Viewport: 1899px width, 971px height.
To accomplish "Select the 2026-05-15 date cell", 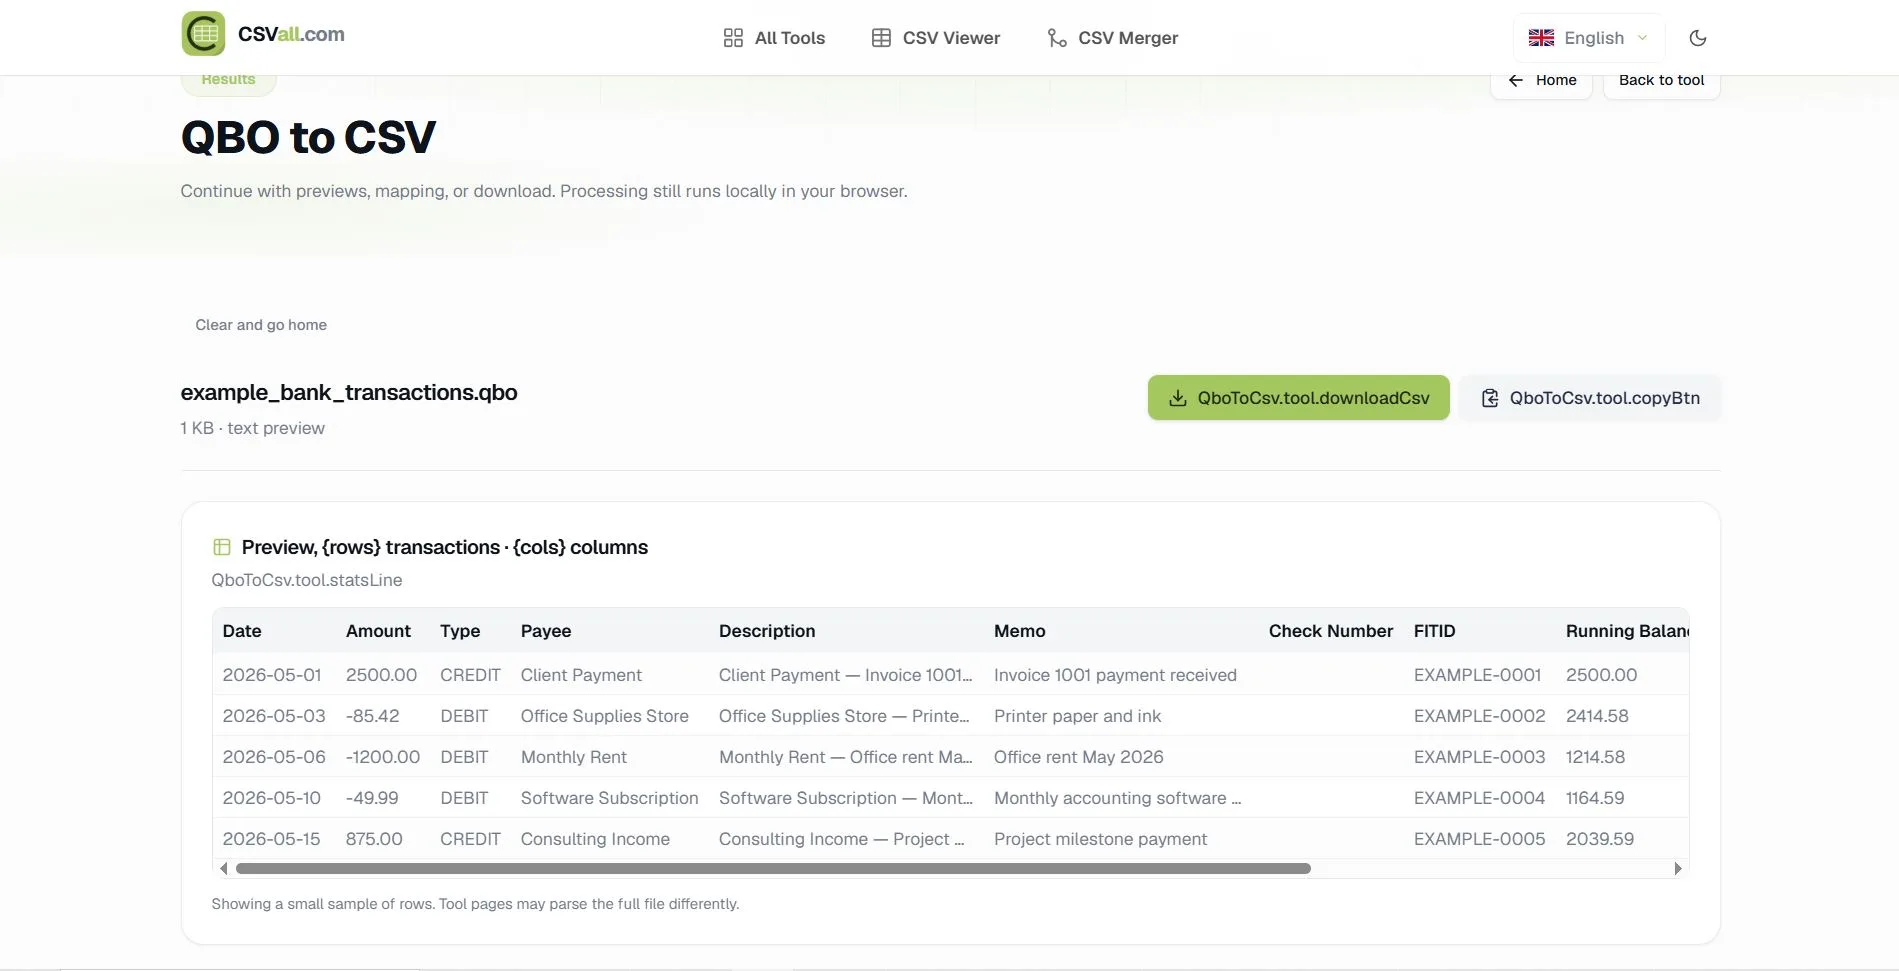I will [271, 839].
